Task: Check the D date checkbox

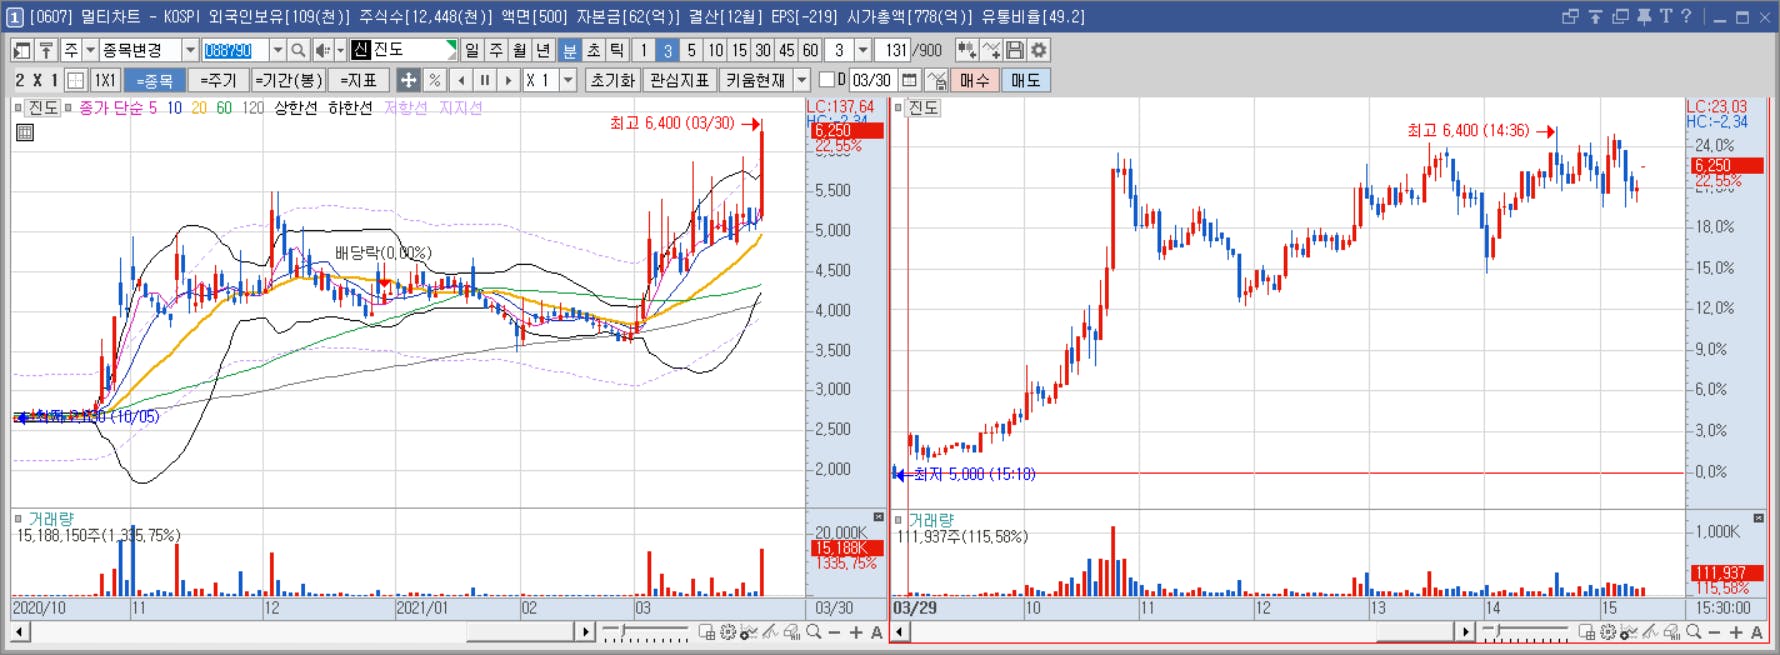Action: click(827, 80)
